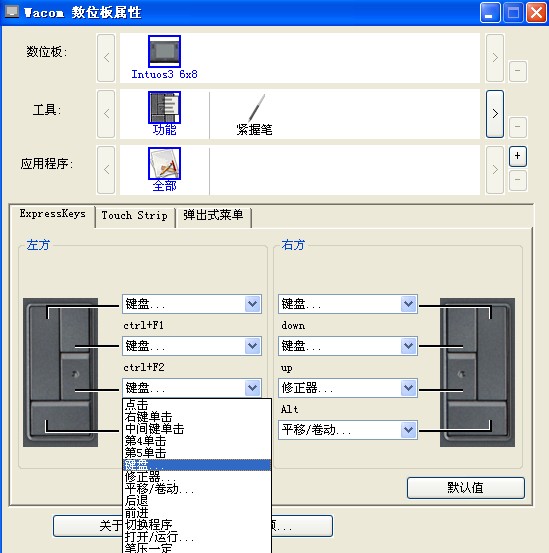Choose 后退 from the dropdown list
The width and height of the screenshot is (549, 553).
pos(197,501)
